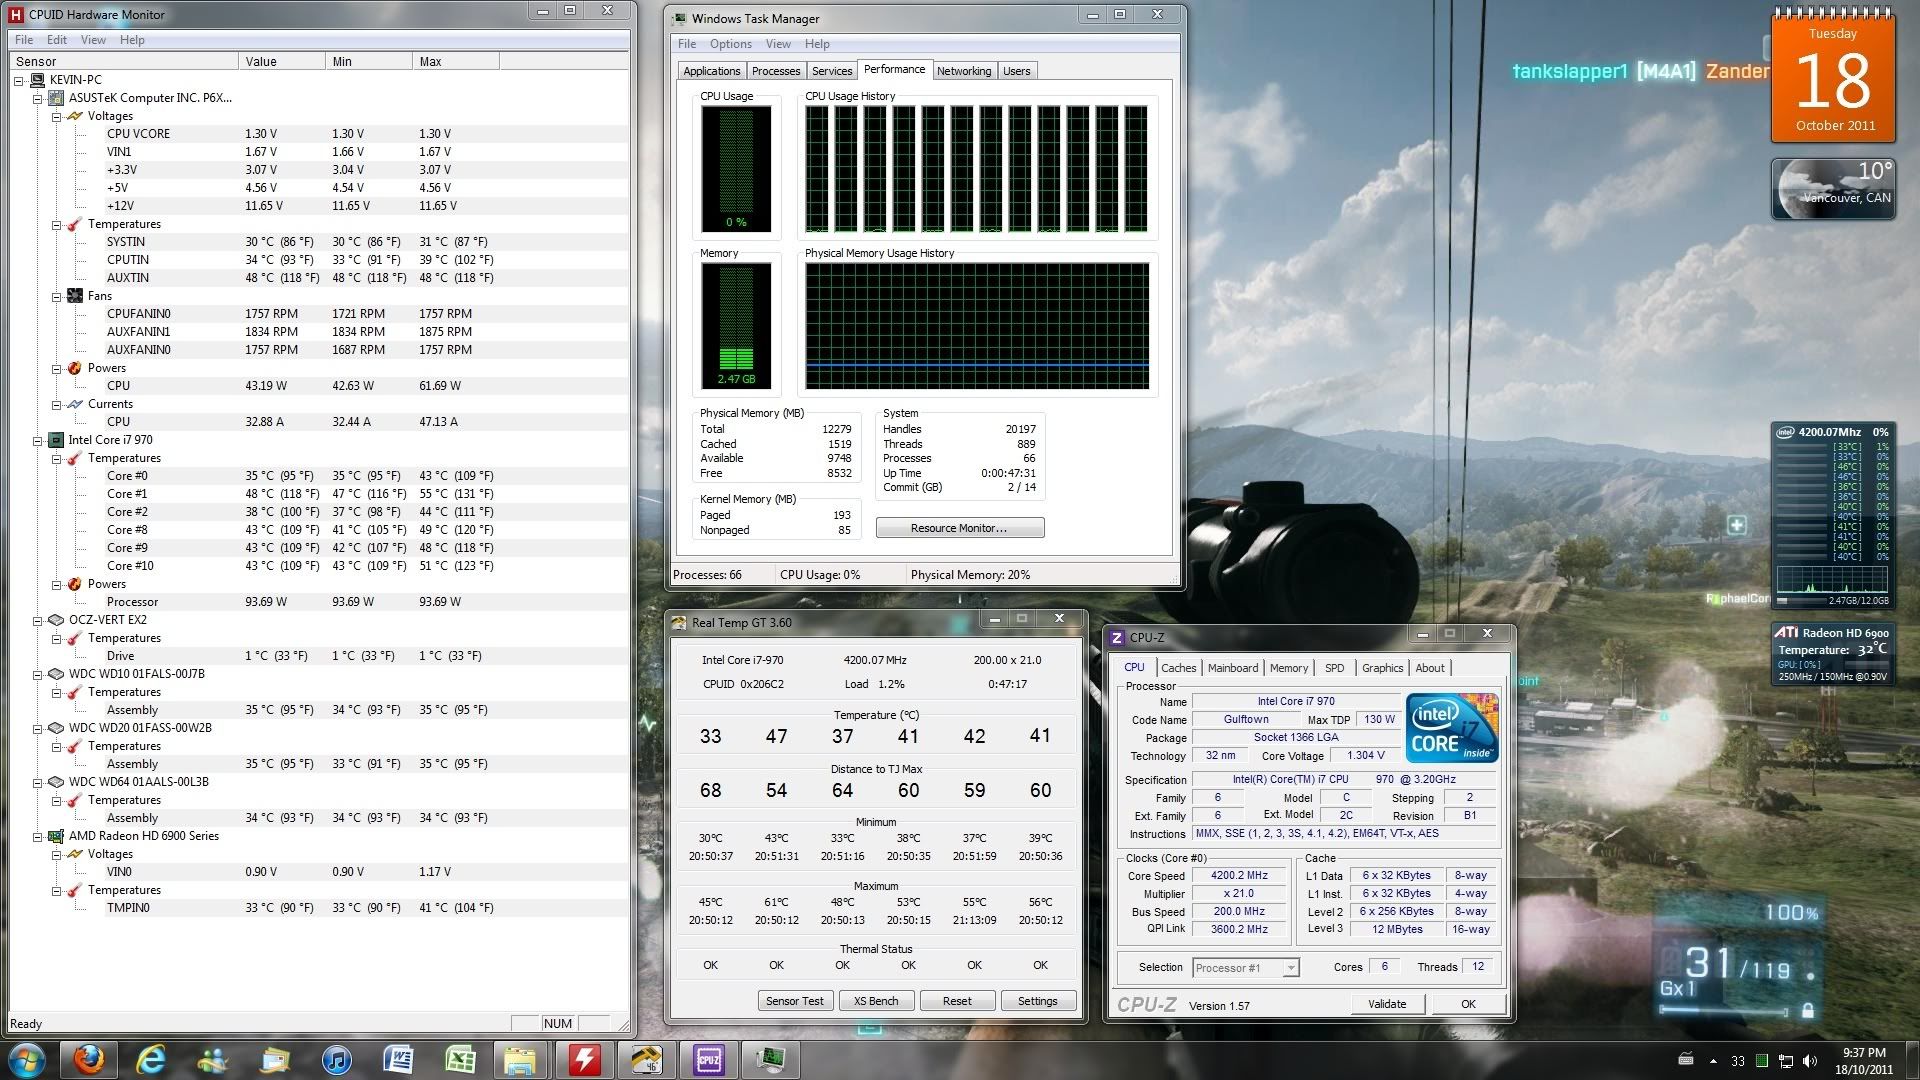Image resolution: width=1920 pixels, height=1080 pixels.
Task: Click the Sensor Test button in Real Temp
Action: click(x=794, y=1001)
